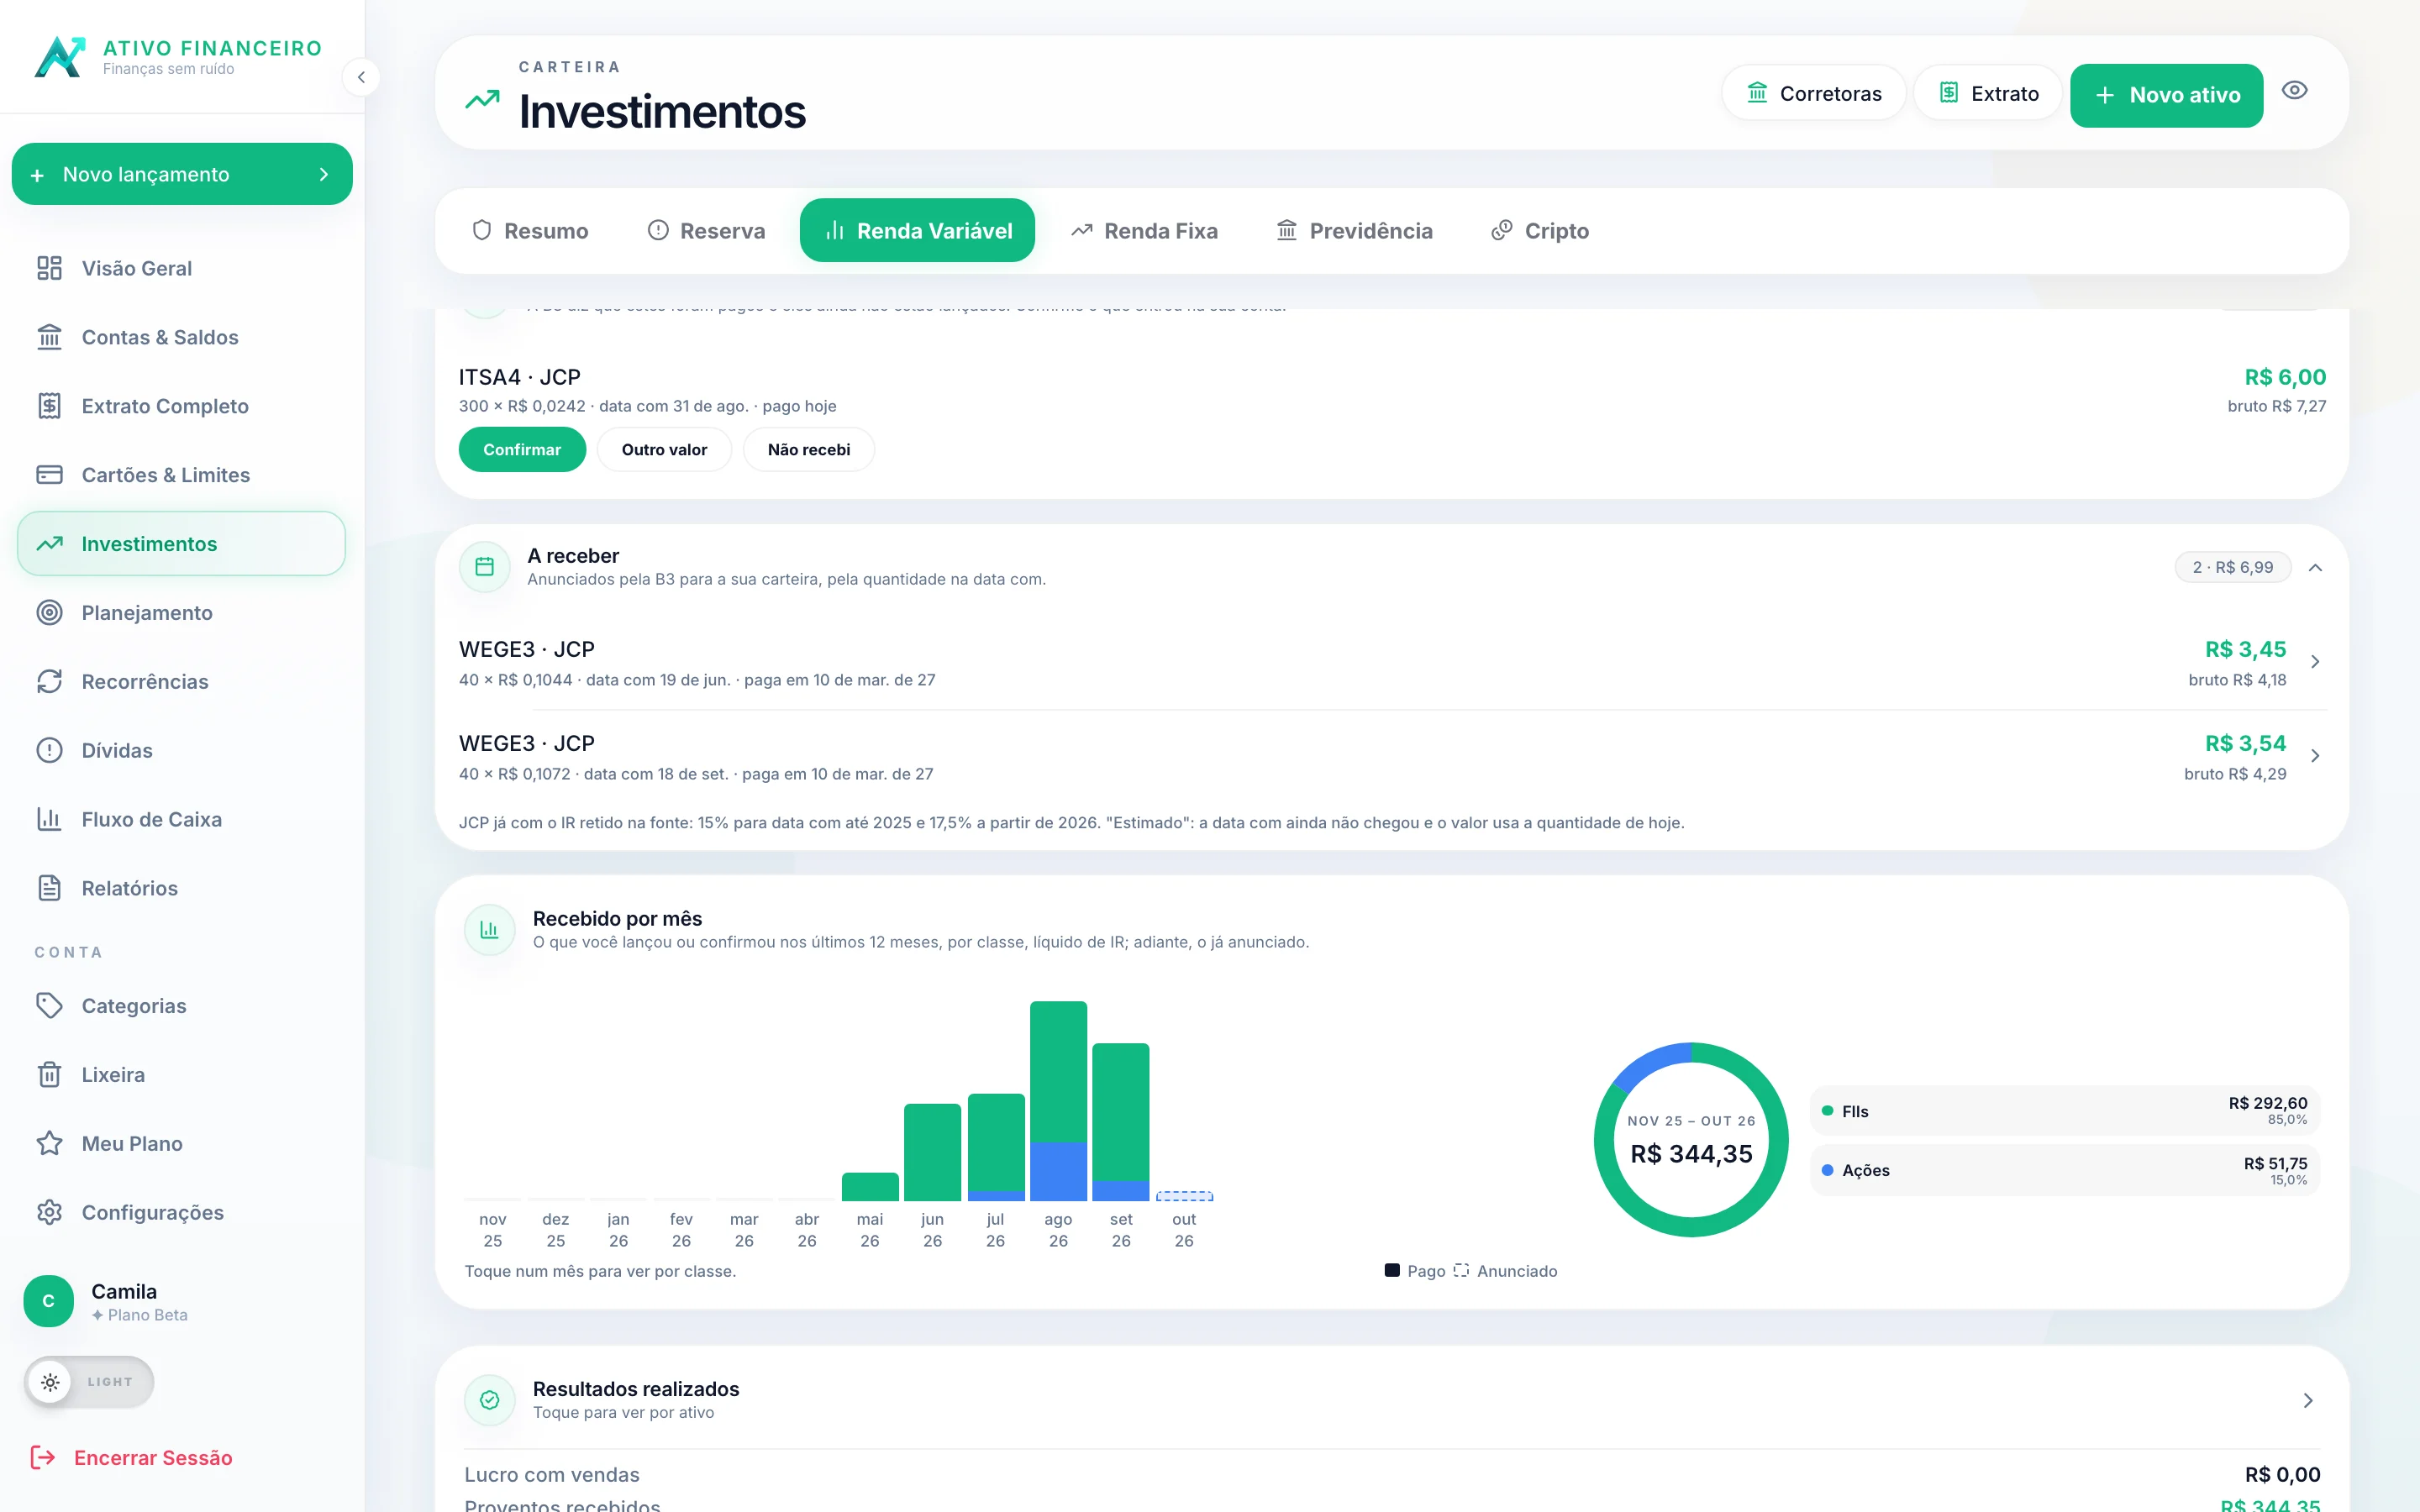Screen dimensions: 2420x1512
Task: Open the Extrato button in header
Action: [1988, 93]
